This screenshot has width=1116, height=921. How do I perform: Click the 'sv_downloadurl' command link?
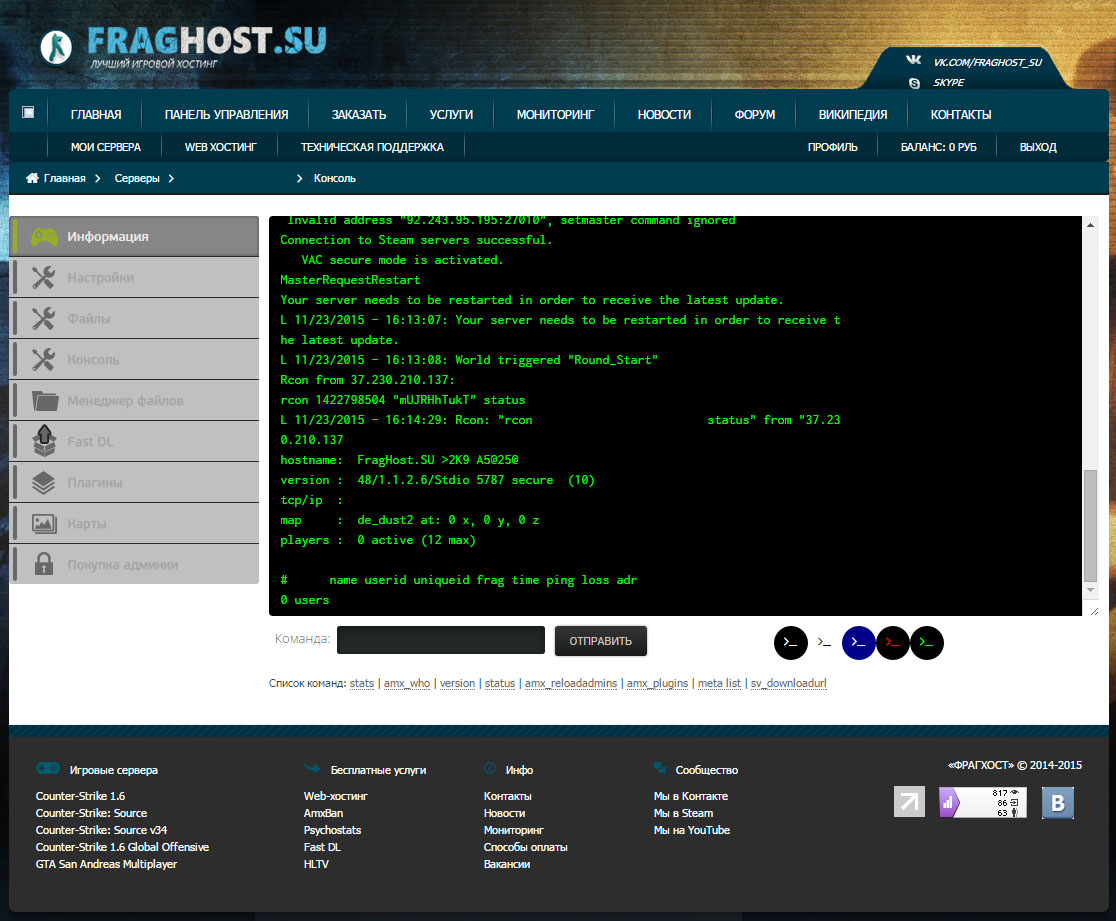pos(789,683)
